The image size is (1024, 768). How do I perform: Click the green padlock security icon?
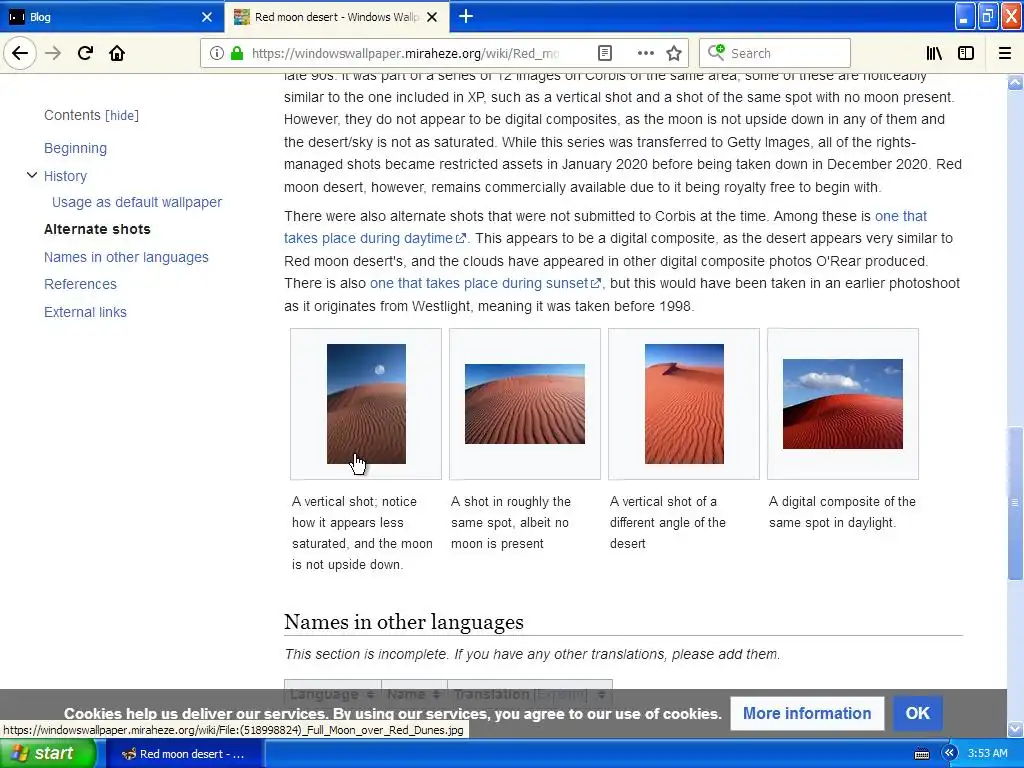click(237, 53)
